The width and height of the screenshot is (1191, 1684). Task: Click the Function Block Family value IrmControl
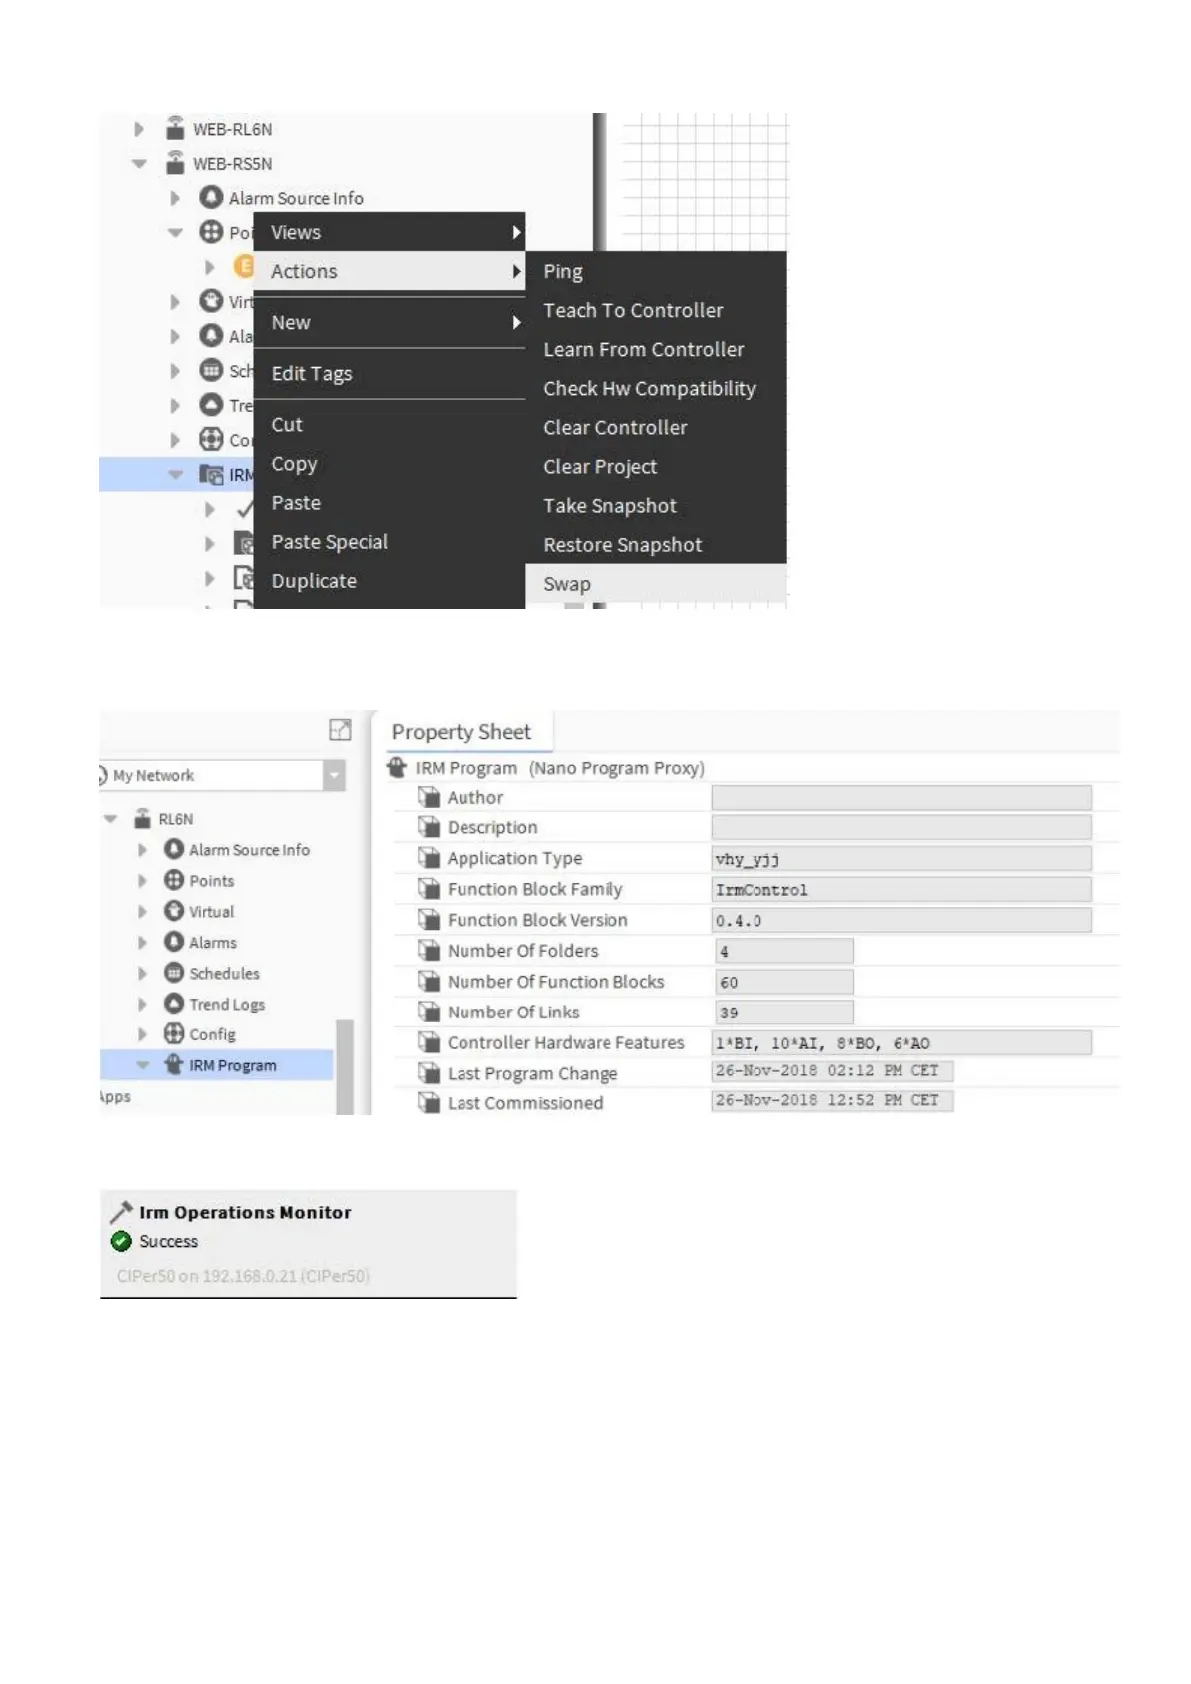[901, 889]
